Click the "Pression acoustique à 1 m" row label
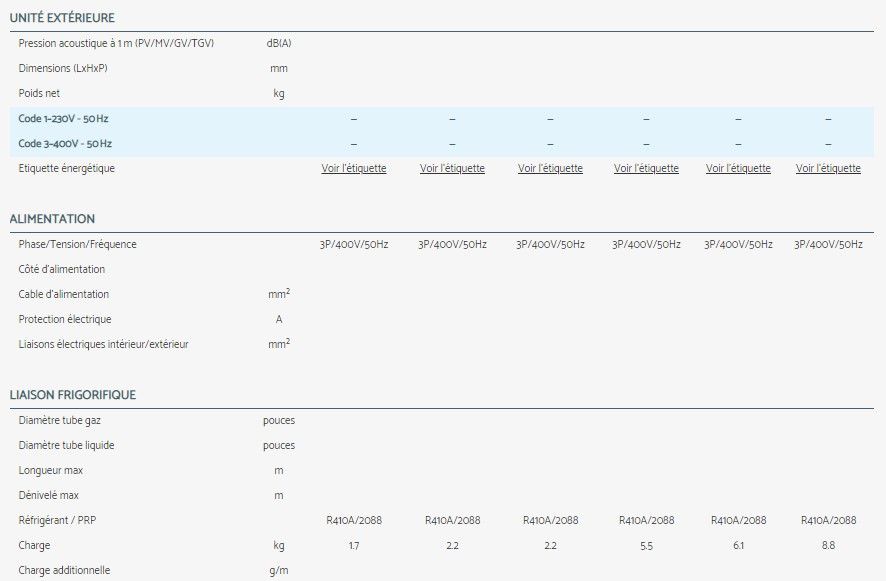 pos(116,44)
